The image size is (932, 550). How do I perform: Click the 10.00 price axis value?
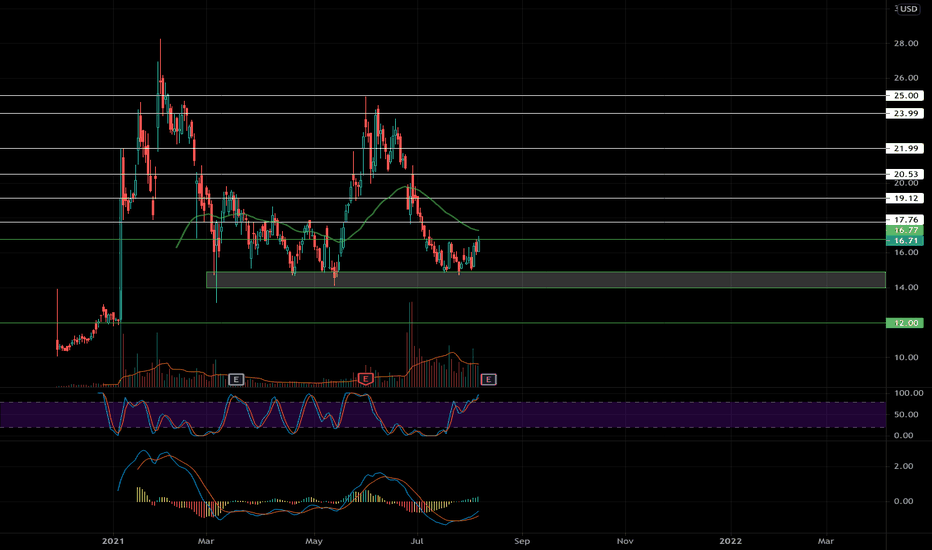pyautogui.click(x=906, y=358)
